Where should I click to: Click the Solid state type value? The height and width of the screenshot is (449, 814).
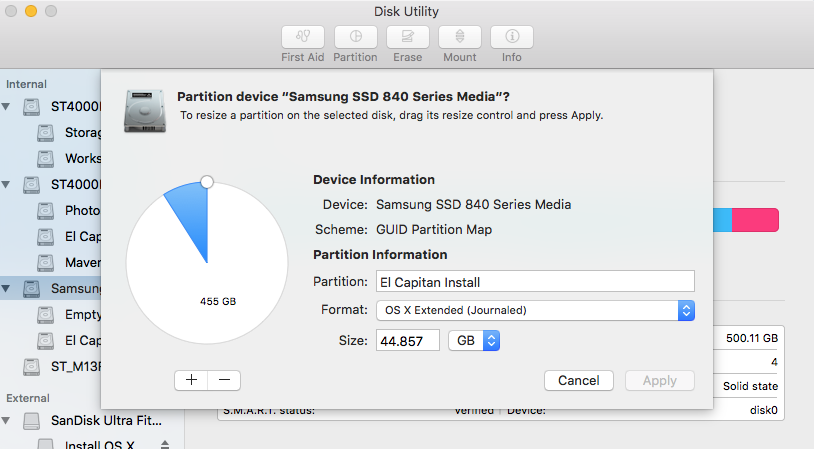[x=750, y=386]
